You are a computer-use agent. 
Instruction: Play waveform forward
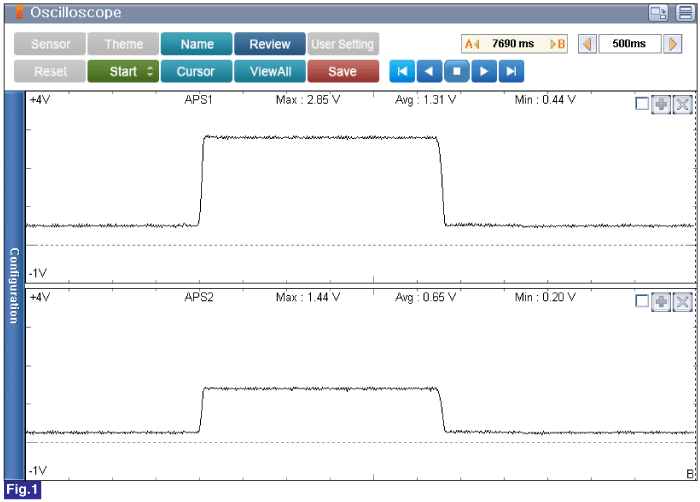pyautogui.click(x=484, y=71)
